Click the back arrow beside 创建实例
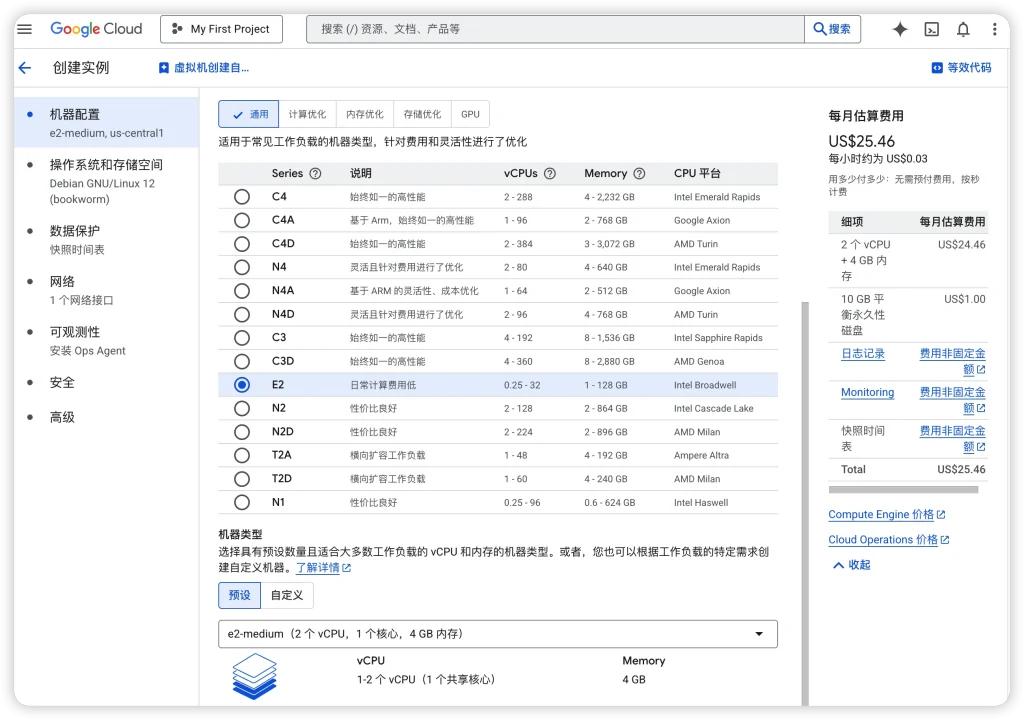This screenshot has height=720, width=1024. click(25, 68)
